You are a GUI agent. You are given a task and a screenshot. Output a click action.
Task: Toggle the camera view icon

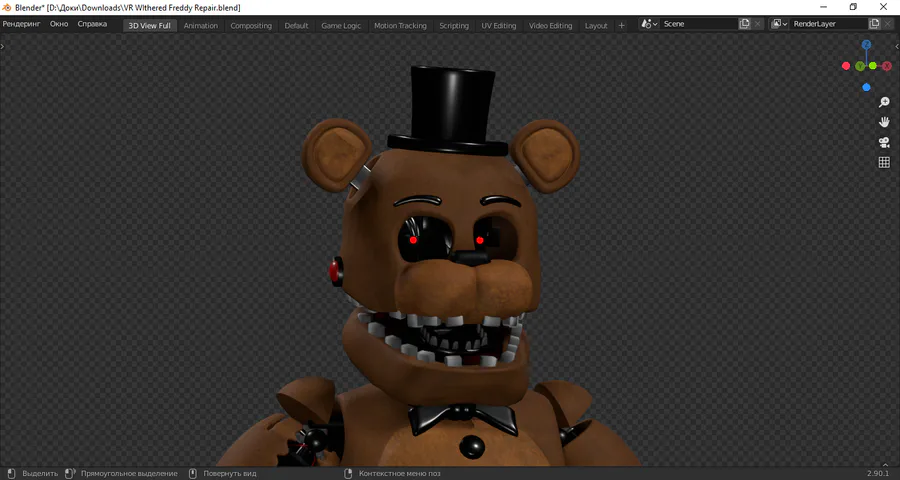click(884, 142)
